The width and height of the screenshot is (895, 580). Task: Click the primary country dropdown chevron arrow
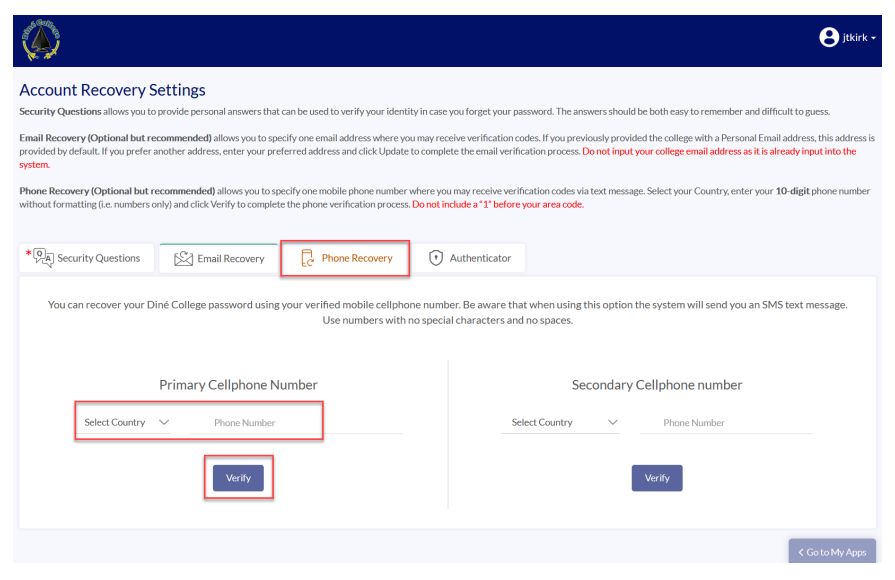coord(164,422)
